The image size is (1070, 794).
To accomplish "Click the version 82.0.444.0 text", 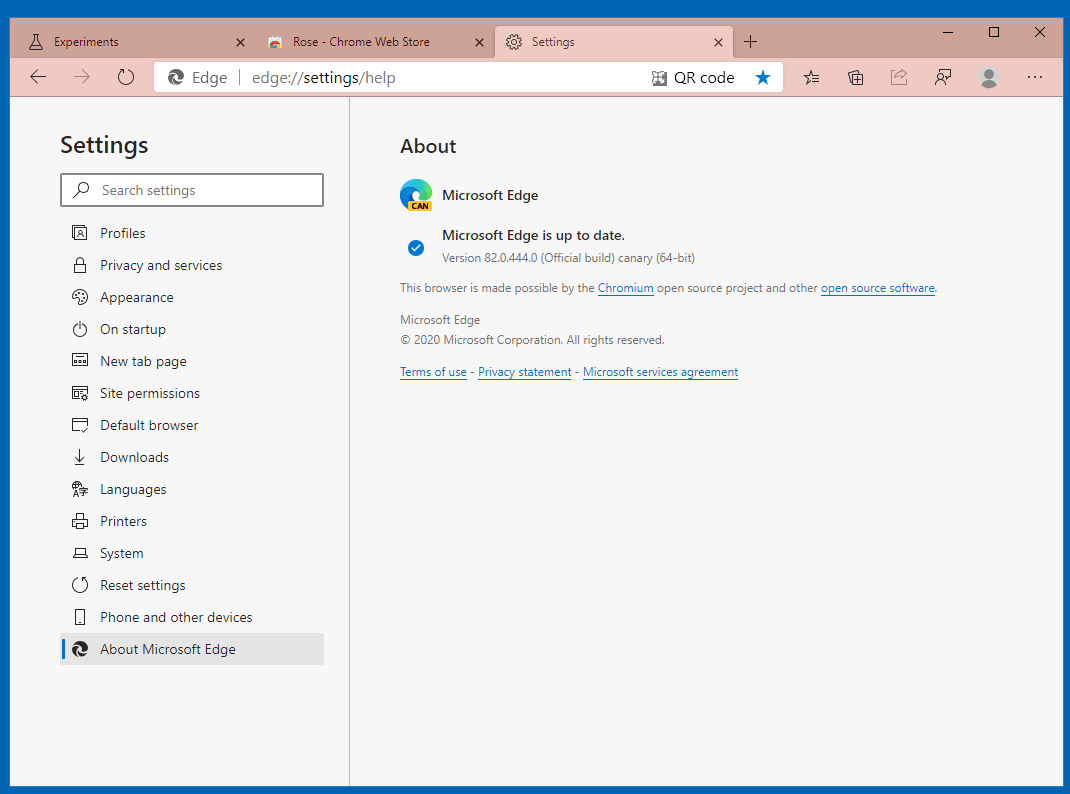I will click(x=568, y=258).
